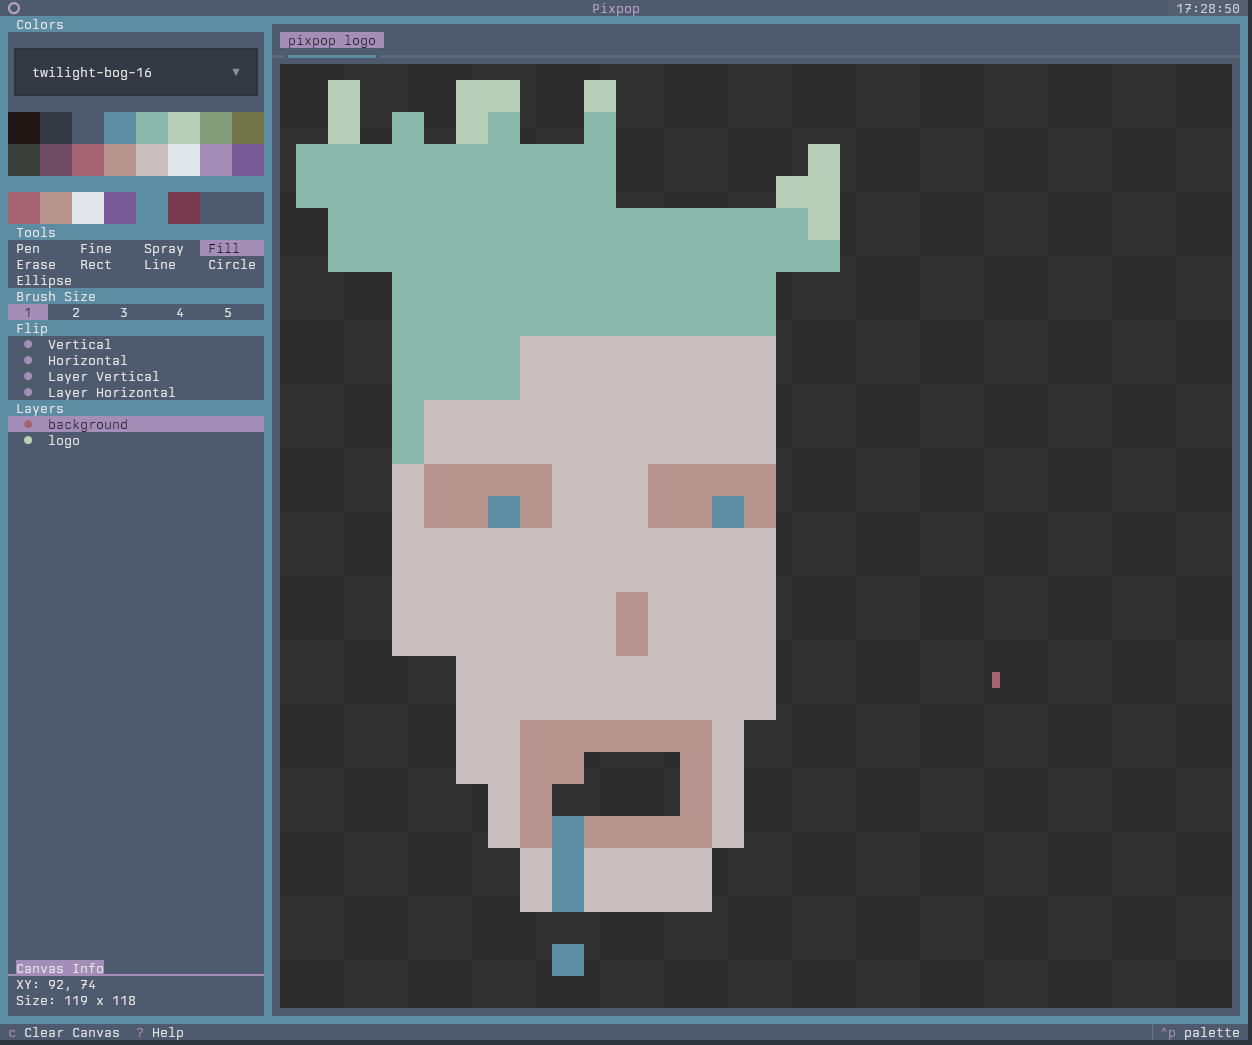Pick the dark green swatch in palette grid
This screenshot has height=1045, width=1252.
pyautogui.click(x=24, y=160)
